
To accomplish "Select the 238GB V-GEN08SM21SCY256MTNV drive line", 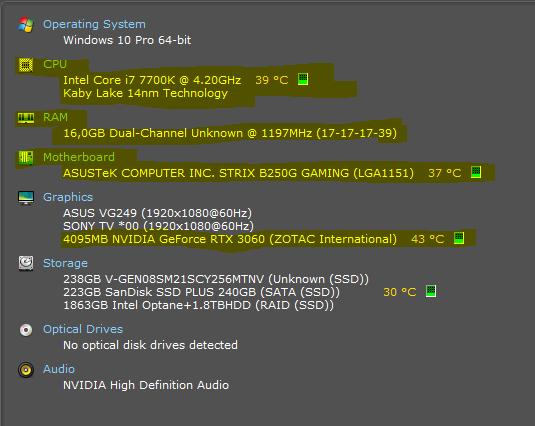I will click(216, 279).
